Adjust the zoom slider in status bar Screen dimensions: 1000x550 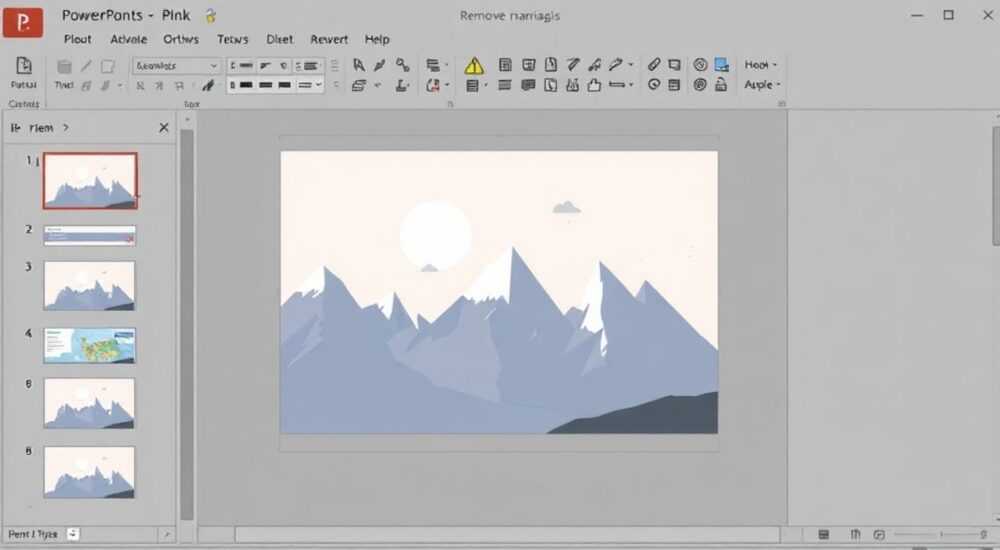941,534
